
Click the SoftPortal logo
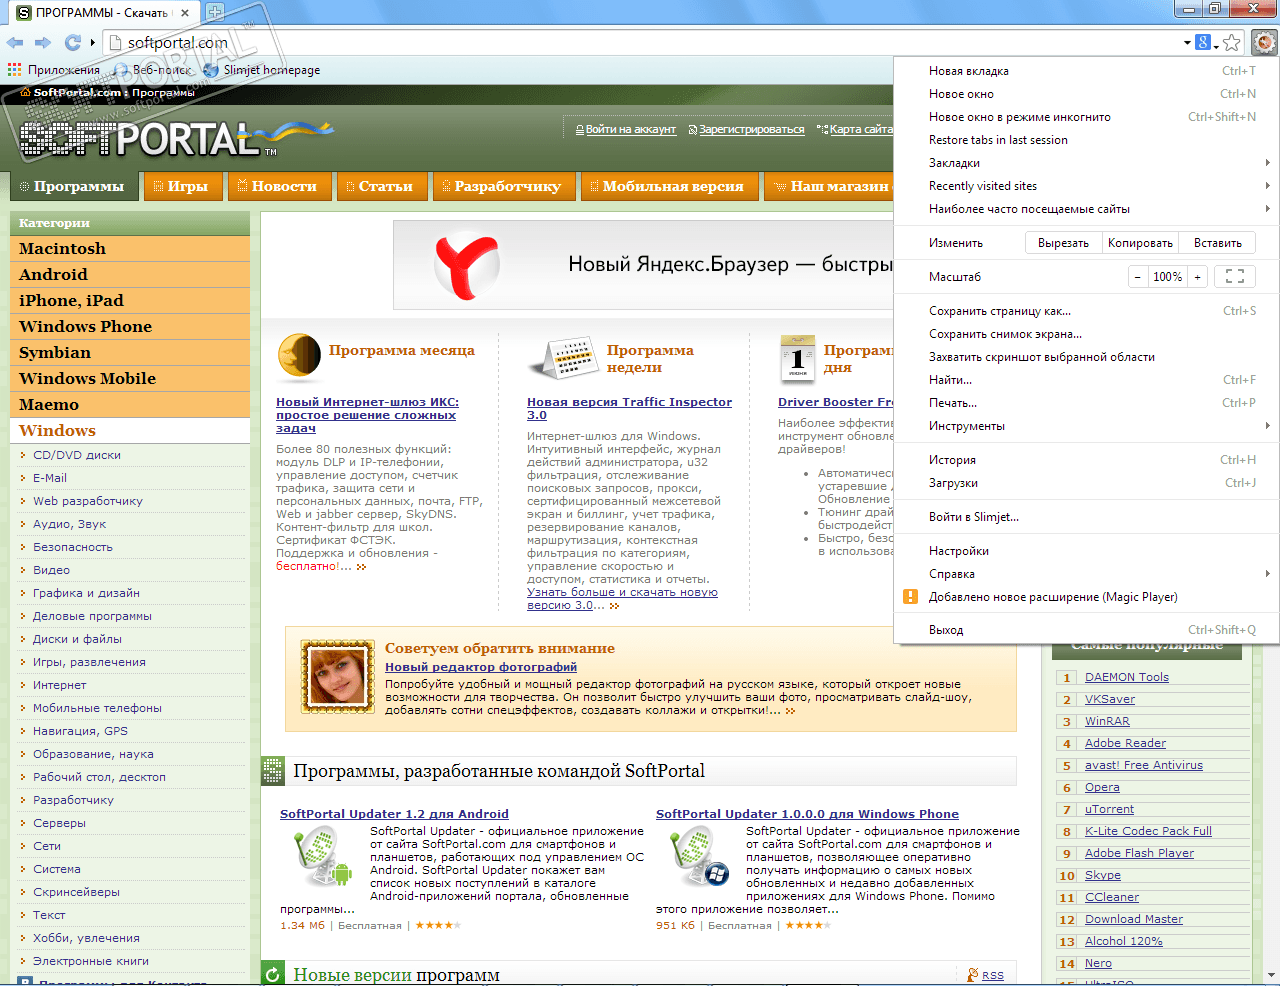point(177,139)
